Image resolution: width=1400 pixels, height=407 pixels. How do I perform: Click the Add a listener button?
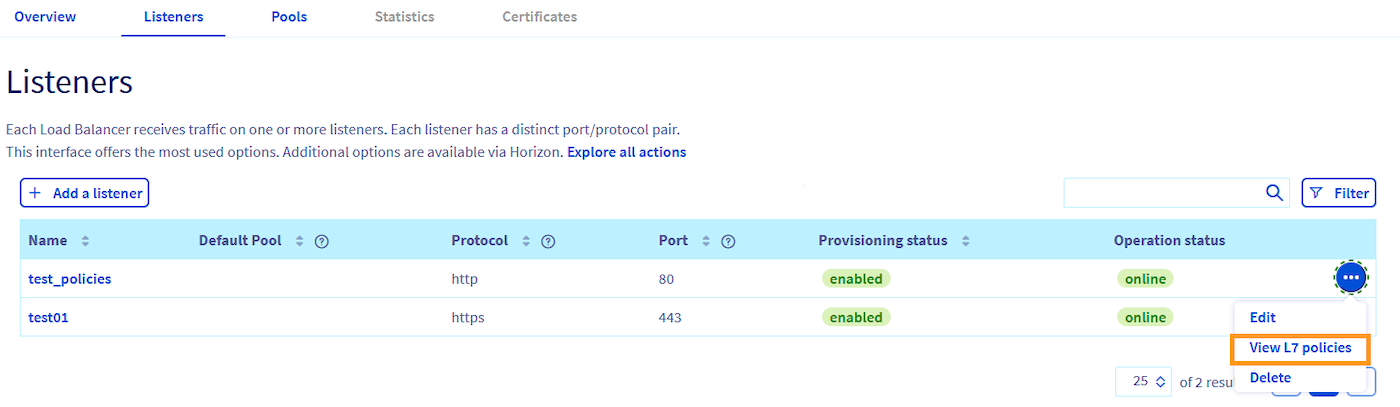pyautogui.click(x=85, y=193)
